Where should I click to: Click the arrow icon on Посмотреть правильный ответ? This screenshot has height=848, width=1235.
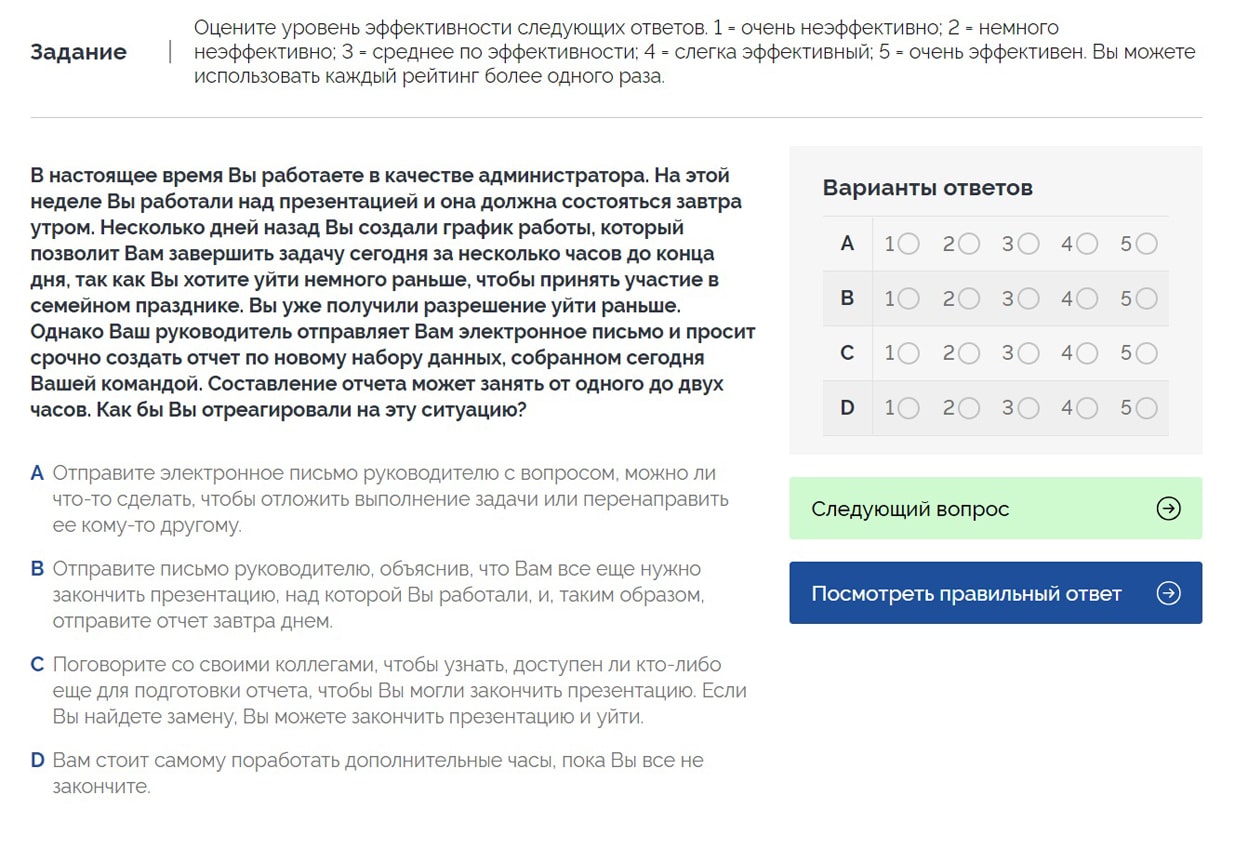1168,592
